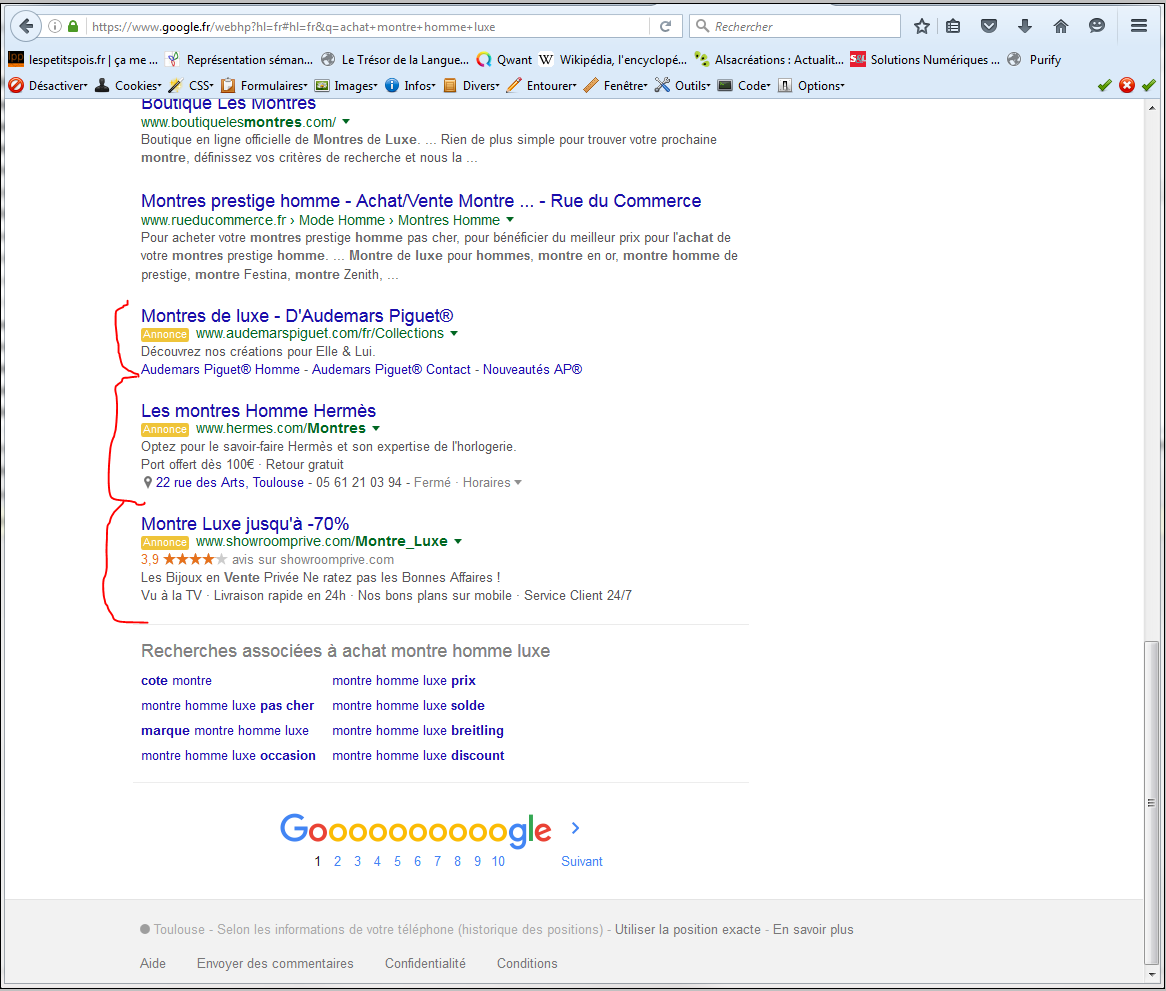Screen dimensions: 1166x991
Task: Click the next chevron beside Google logo
Action: (576, 828)
